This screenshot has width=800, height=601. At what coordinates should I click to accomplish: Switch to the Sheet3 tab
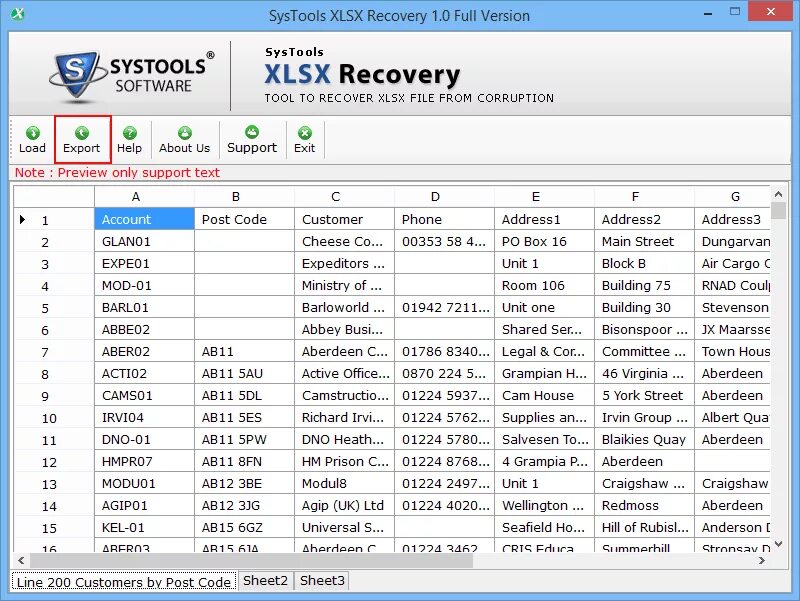pyautogui.click(x=322, y=581)
